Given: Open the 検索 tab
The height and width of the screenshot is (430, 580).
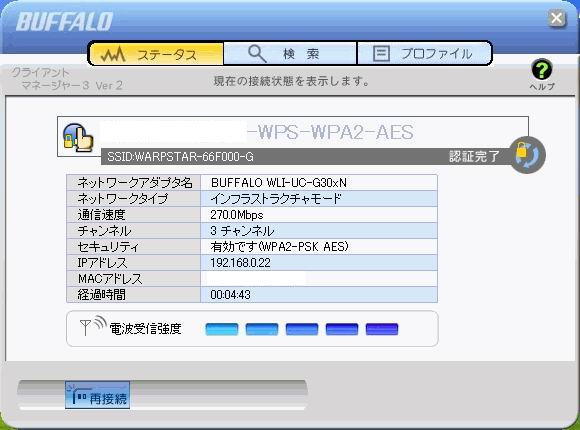Looking at the screenshot, I should tap(290, 54).
